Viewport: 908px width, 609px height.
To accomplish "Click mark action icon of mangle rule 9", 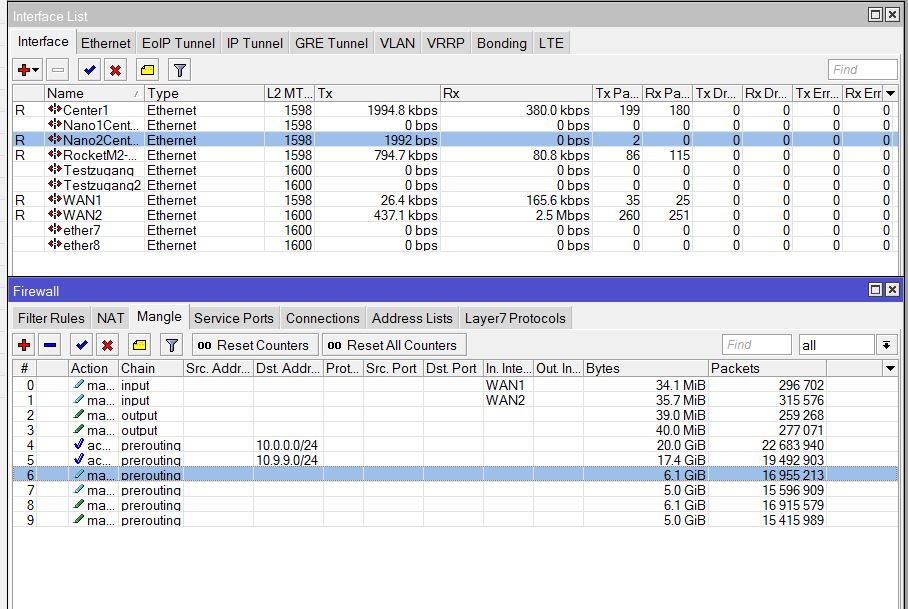I will (79, 520).
